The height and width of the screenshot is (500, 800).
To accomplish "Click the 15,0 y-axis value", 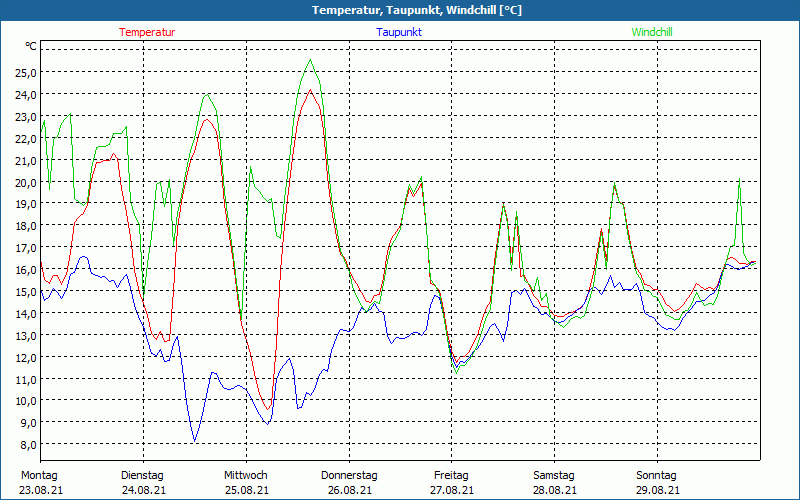I will [x=26, y=291].
